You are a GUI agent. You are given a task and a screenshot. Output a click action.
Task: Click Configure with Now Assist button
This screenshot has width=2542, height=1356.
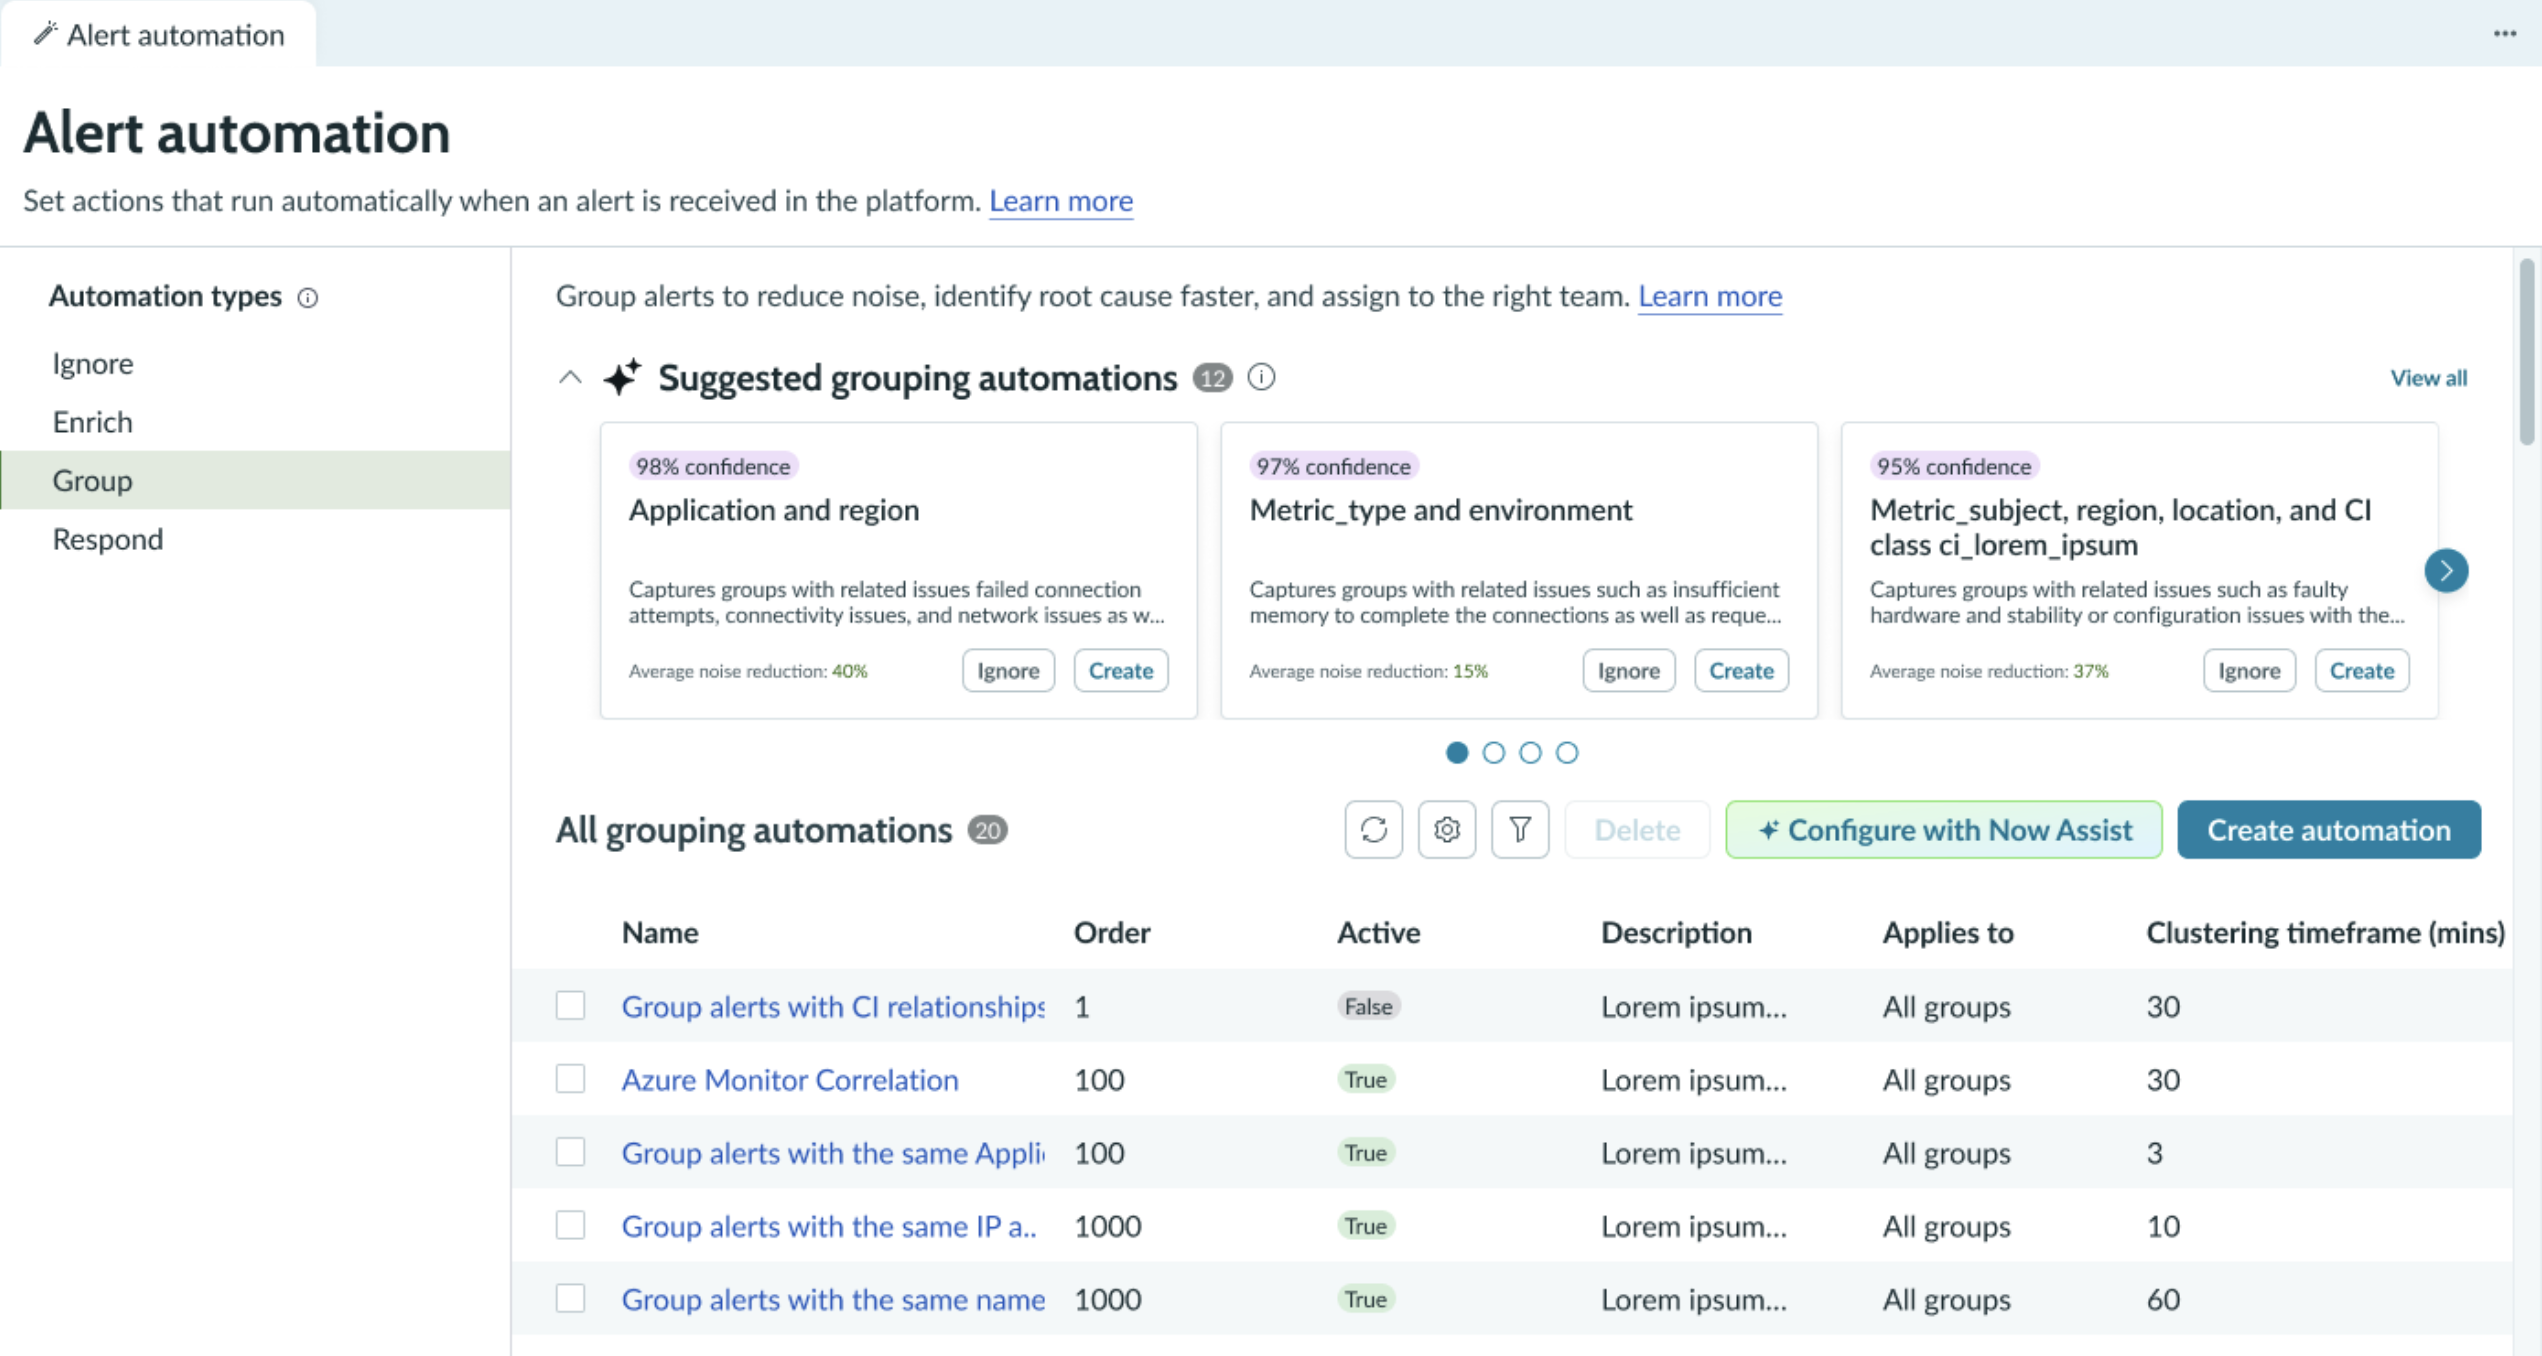(1943, 829)
